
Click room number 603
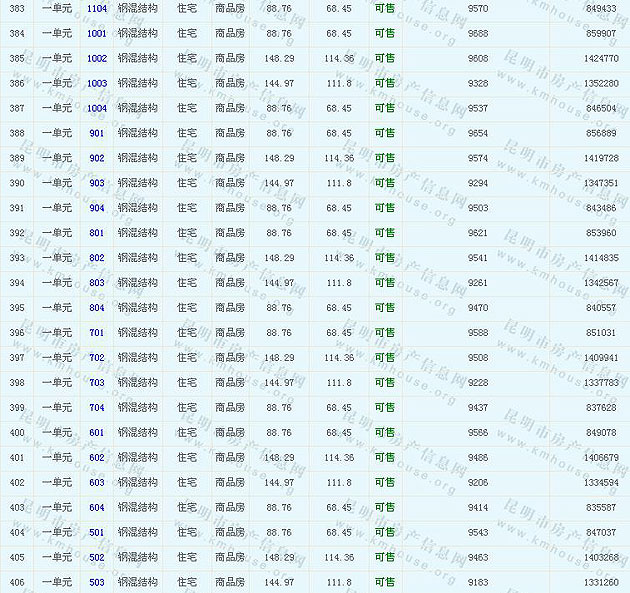pos(97,483)
